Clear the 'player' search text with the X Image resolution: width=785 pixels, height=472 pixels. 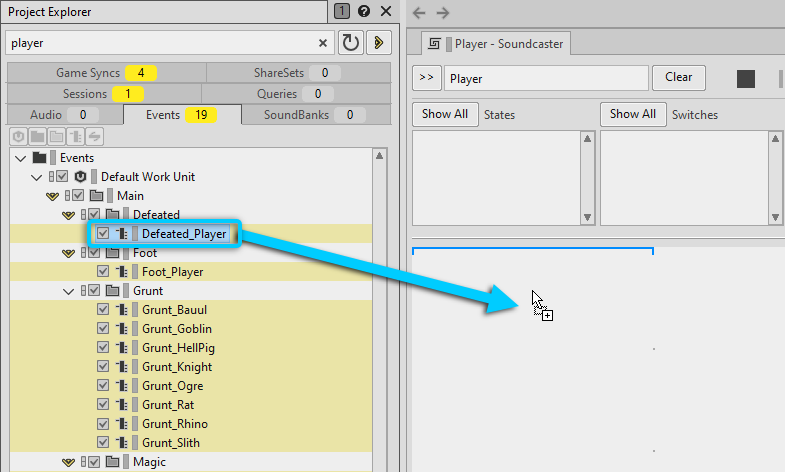coord(323,43)
